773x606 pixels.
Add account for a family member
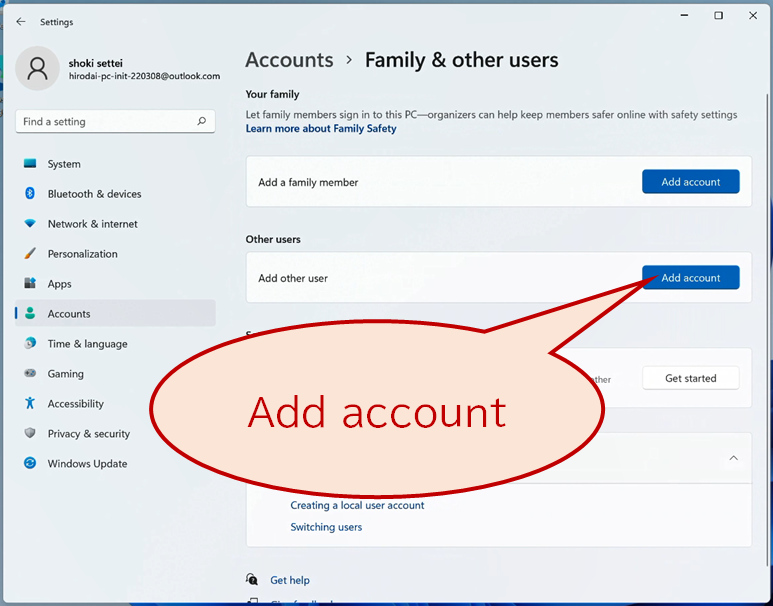(690, 181)
